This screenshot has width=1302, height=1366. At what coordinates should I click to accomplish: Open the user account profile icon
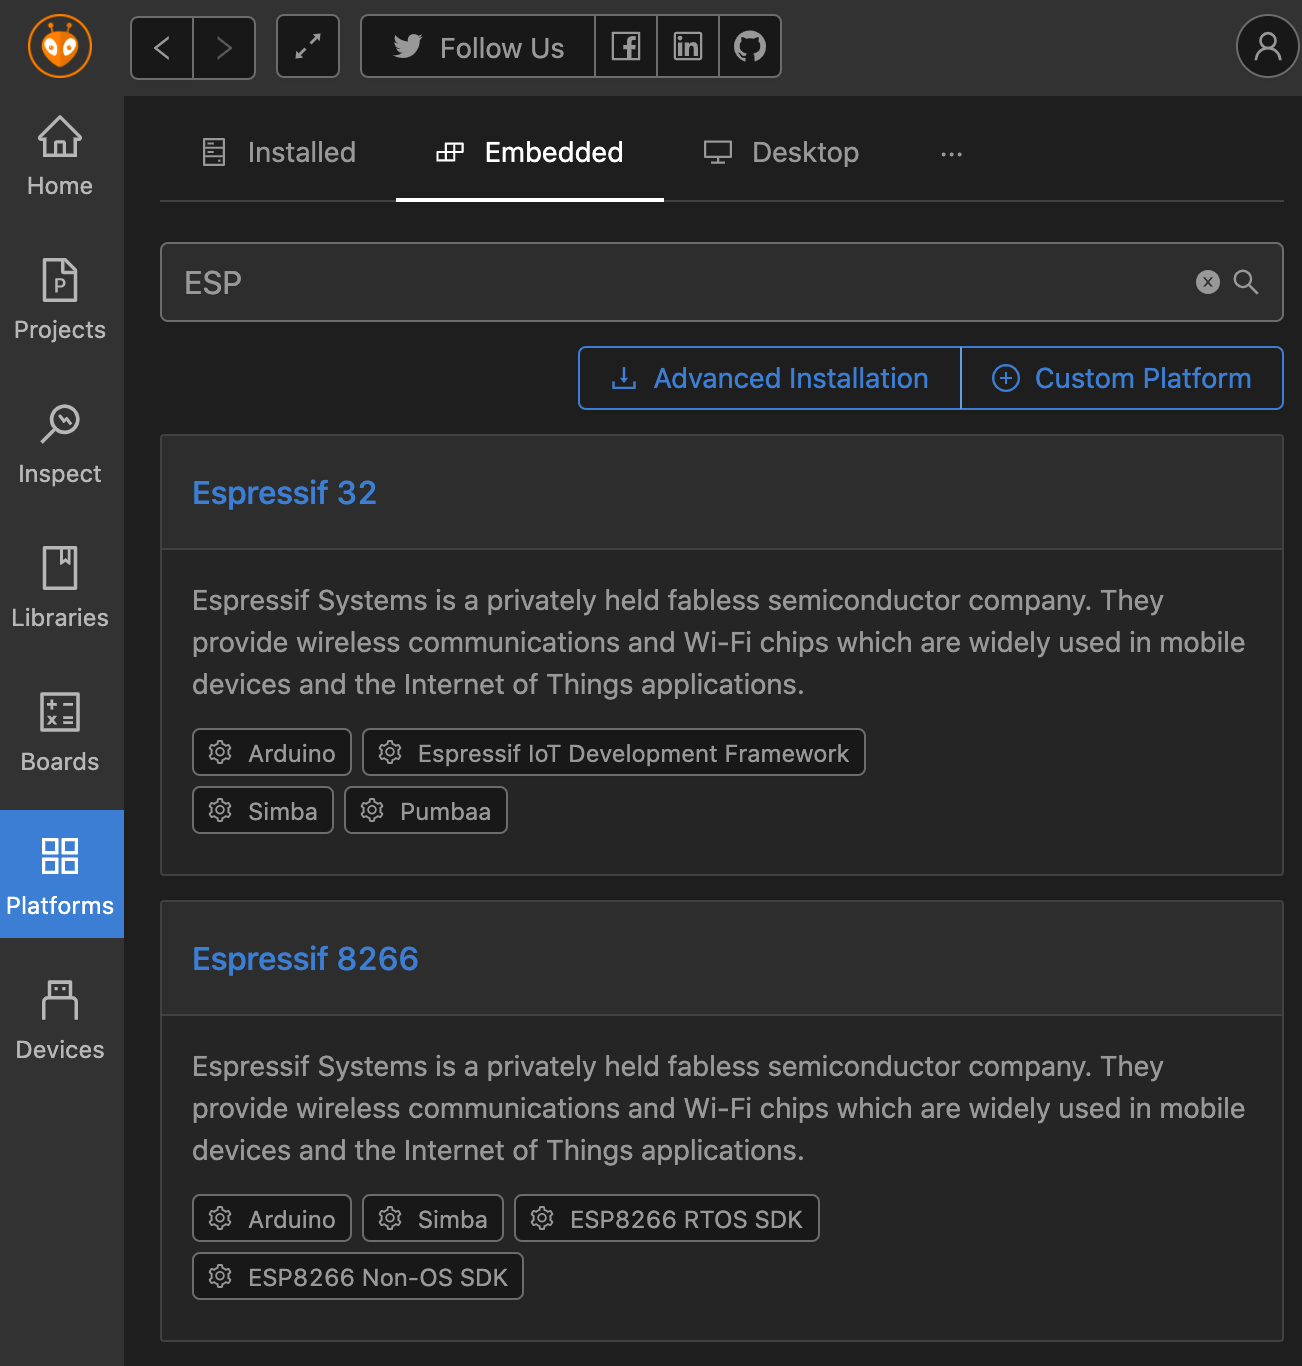click(1268, 46)
